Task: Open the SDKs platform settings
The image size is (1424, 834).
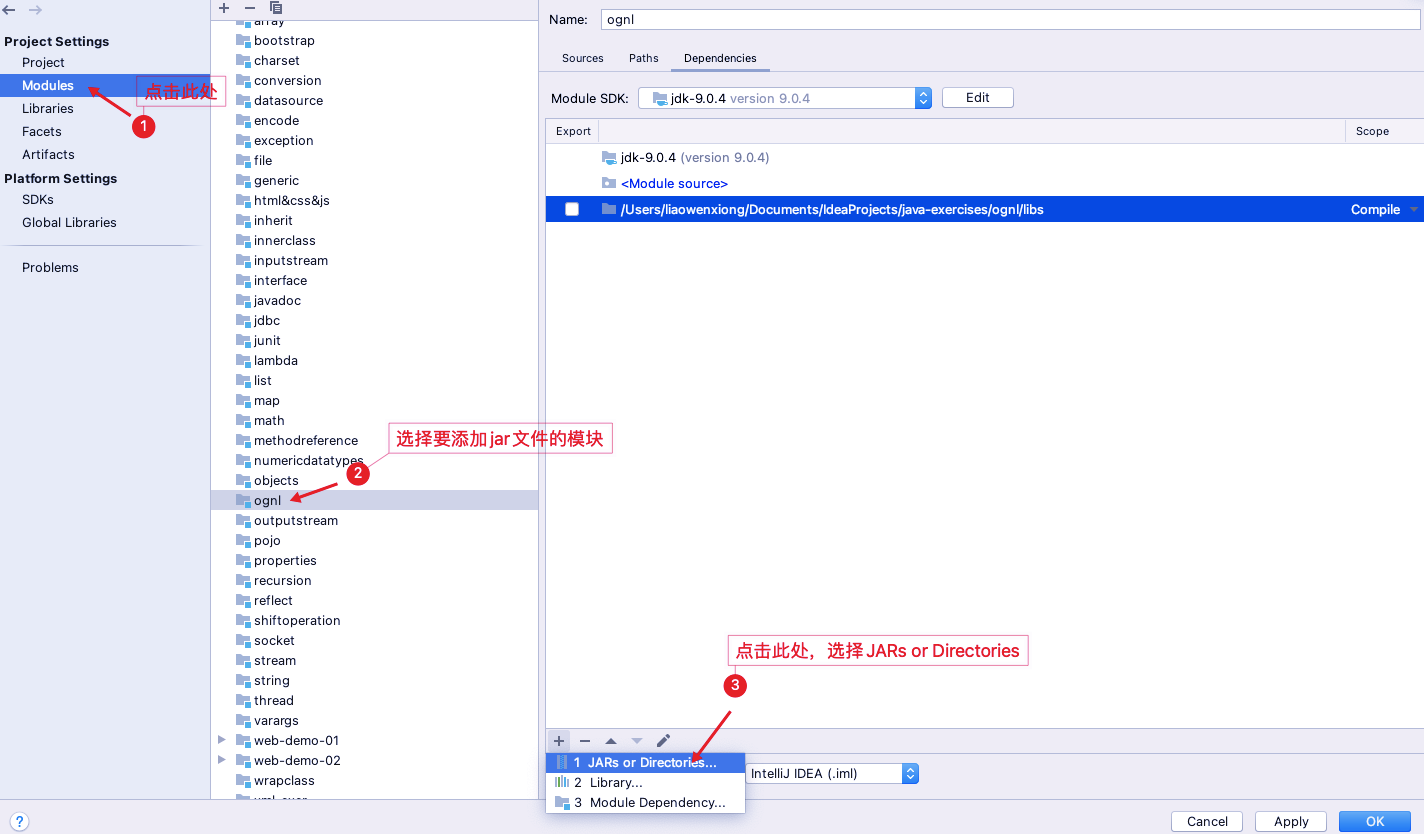Action: click(x=38, y=199)
